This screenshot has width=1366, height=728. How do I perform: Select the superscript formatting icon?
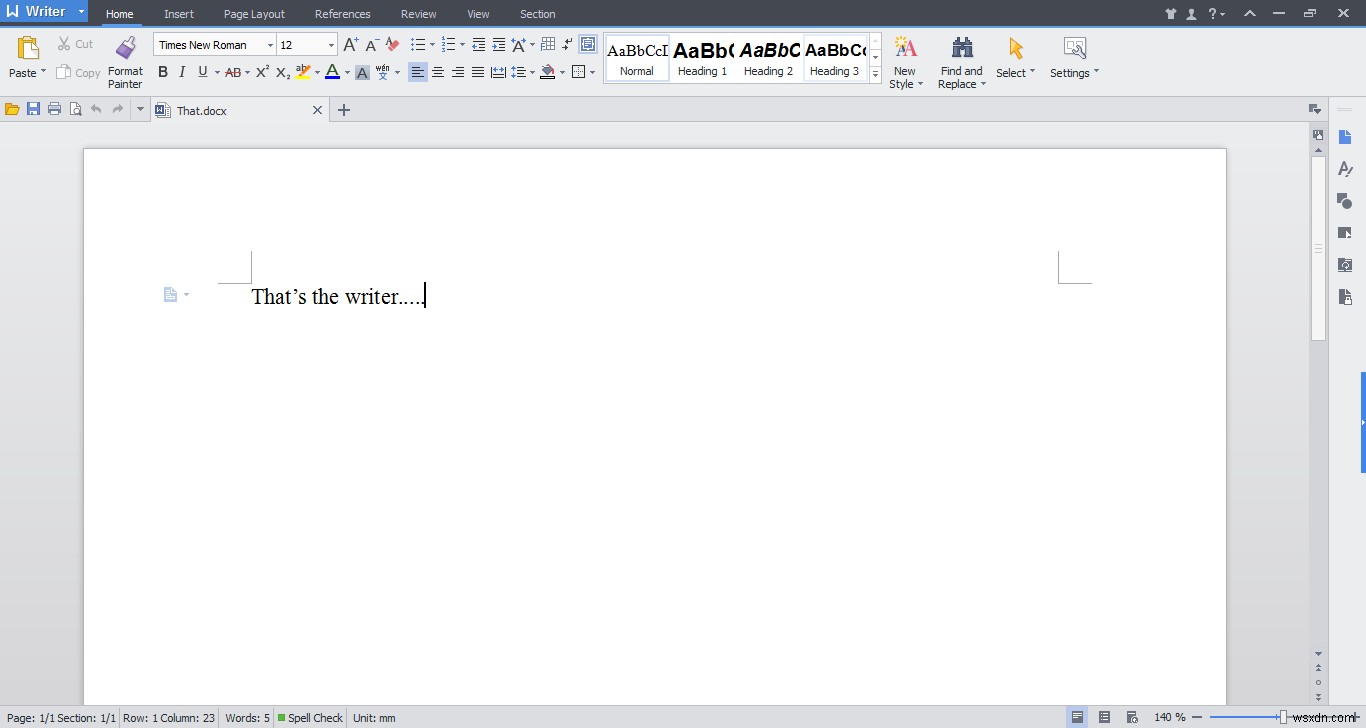pyautogui.click(x=261, y=71)
